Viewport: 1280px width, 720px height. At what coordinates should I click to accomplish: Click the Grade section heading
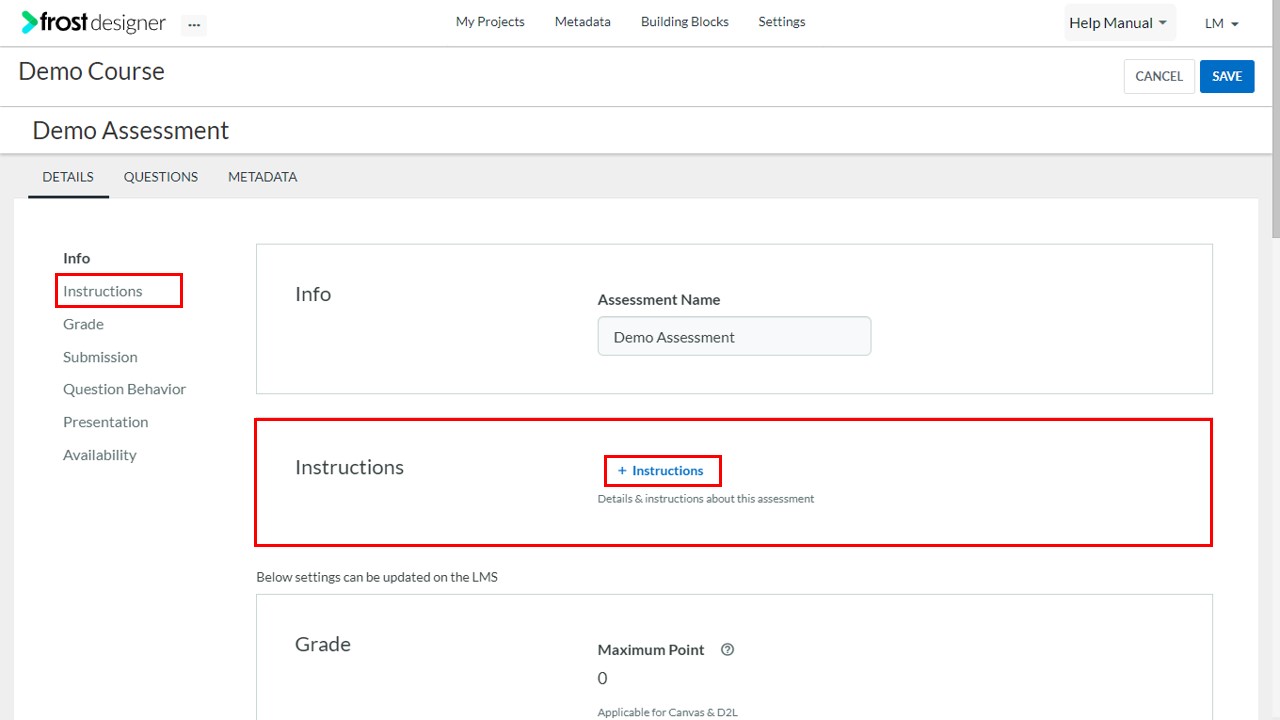(323, 644)
